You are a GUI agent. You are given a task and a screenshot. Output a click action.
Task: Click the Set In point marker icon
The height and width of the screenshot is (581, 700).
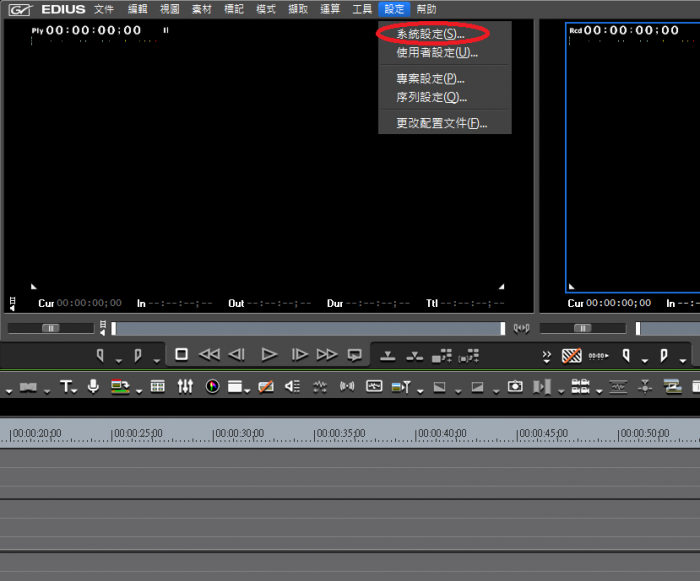pyautogui.click(x=100, y=354)
